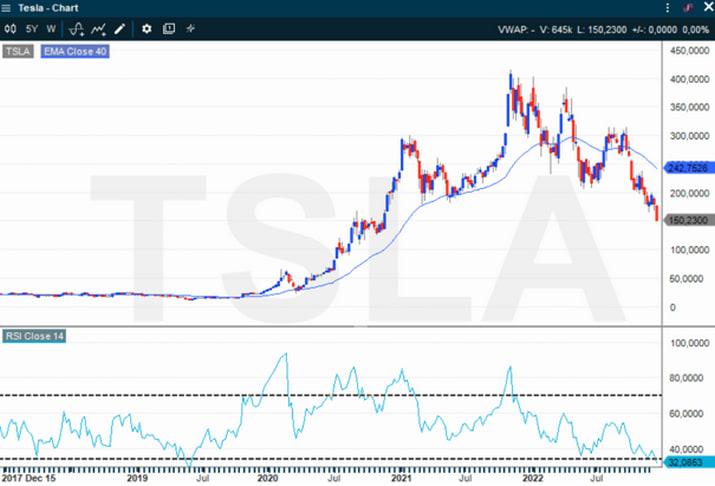
Task: Click the 200,0000 price axis label
Action: pyautogui.click(x=689, y=193)
